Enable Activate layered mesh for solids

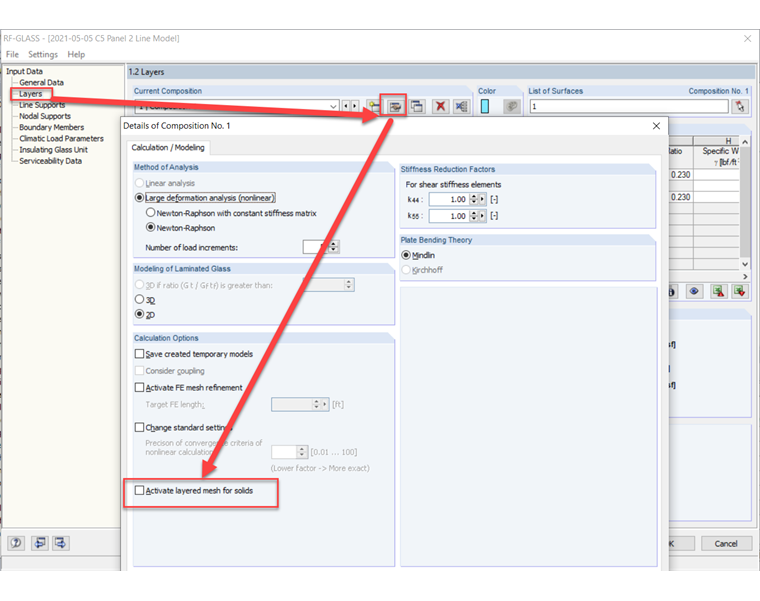tap(140, 490)
